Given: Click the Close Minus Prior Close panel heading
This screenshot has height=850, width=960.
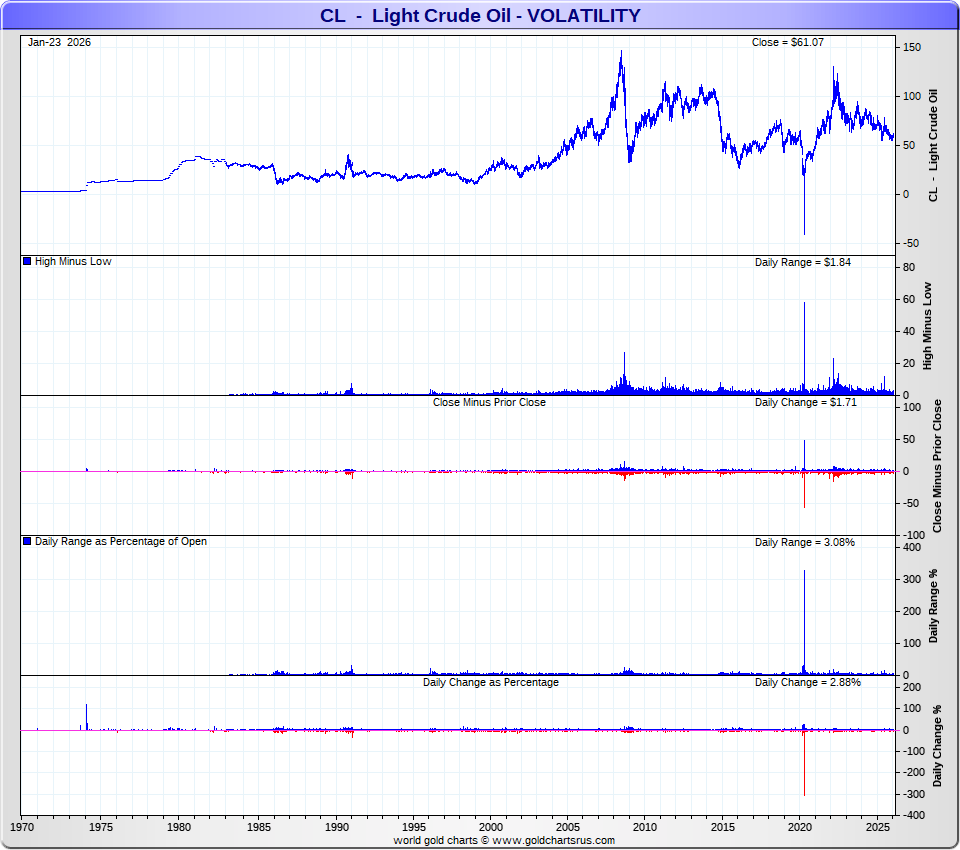Looking at the screenshot, I should [489, 402].
